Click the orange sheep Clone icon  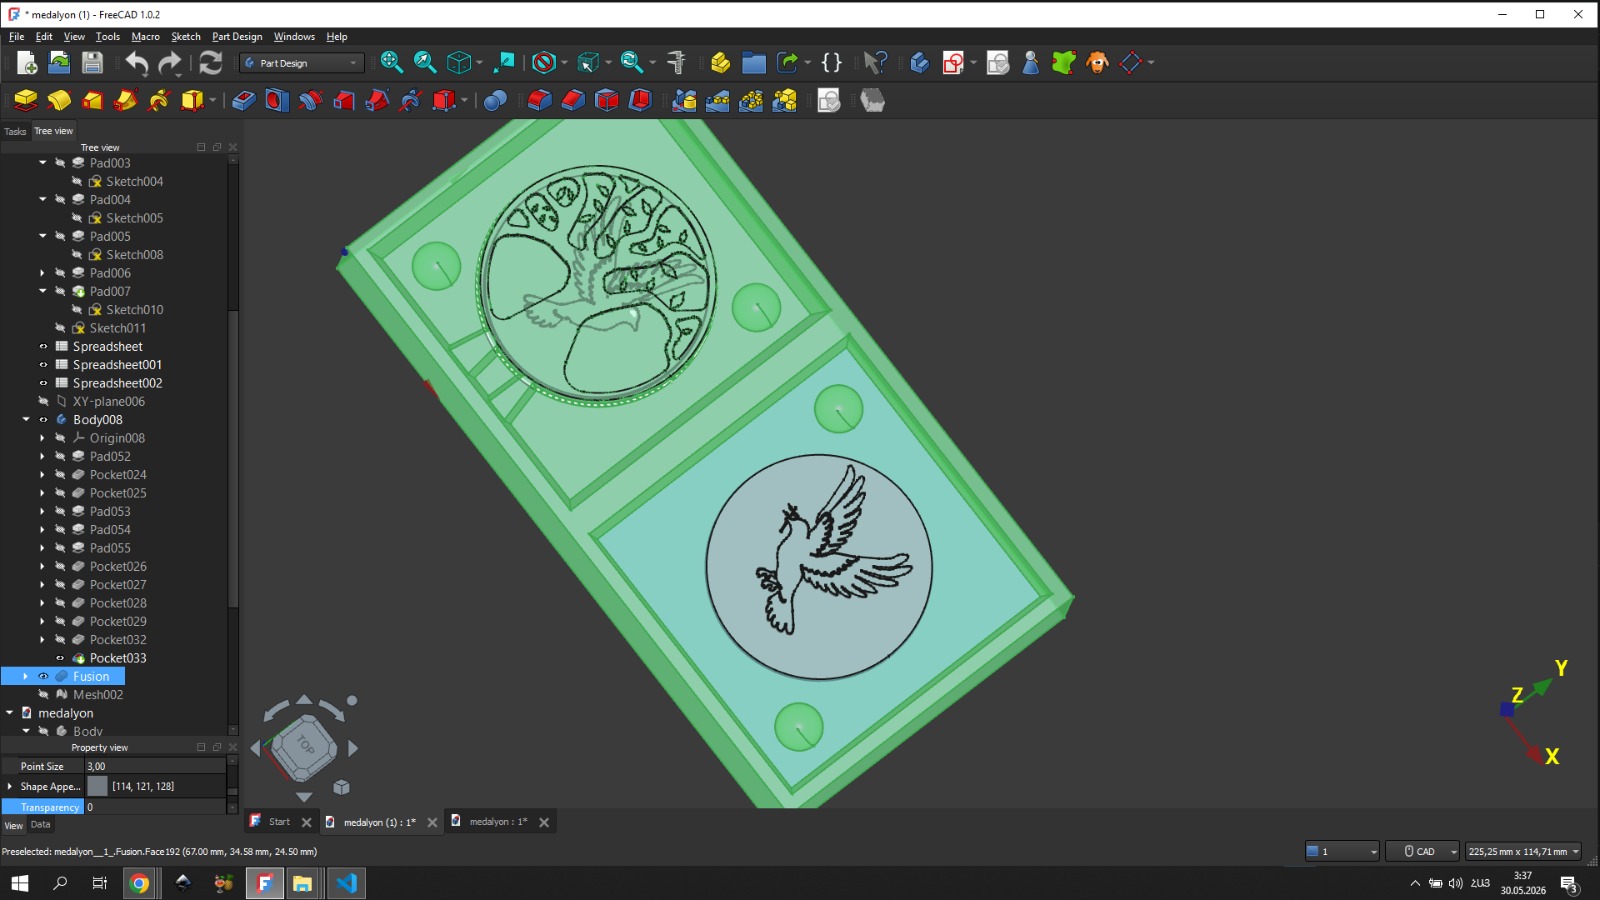coord(1097,63)
